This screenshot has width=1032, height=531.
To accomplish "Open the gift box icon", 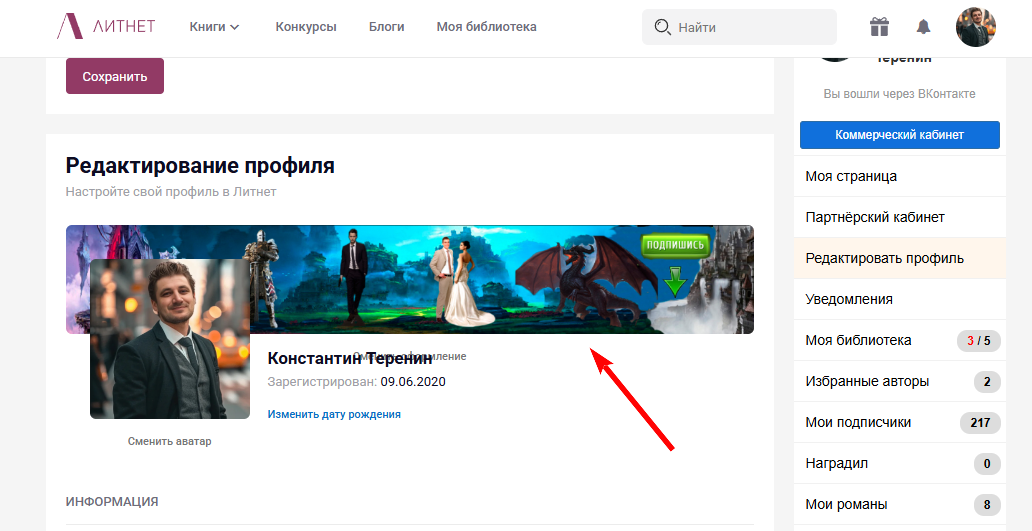I will coord(879,27).
